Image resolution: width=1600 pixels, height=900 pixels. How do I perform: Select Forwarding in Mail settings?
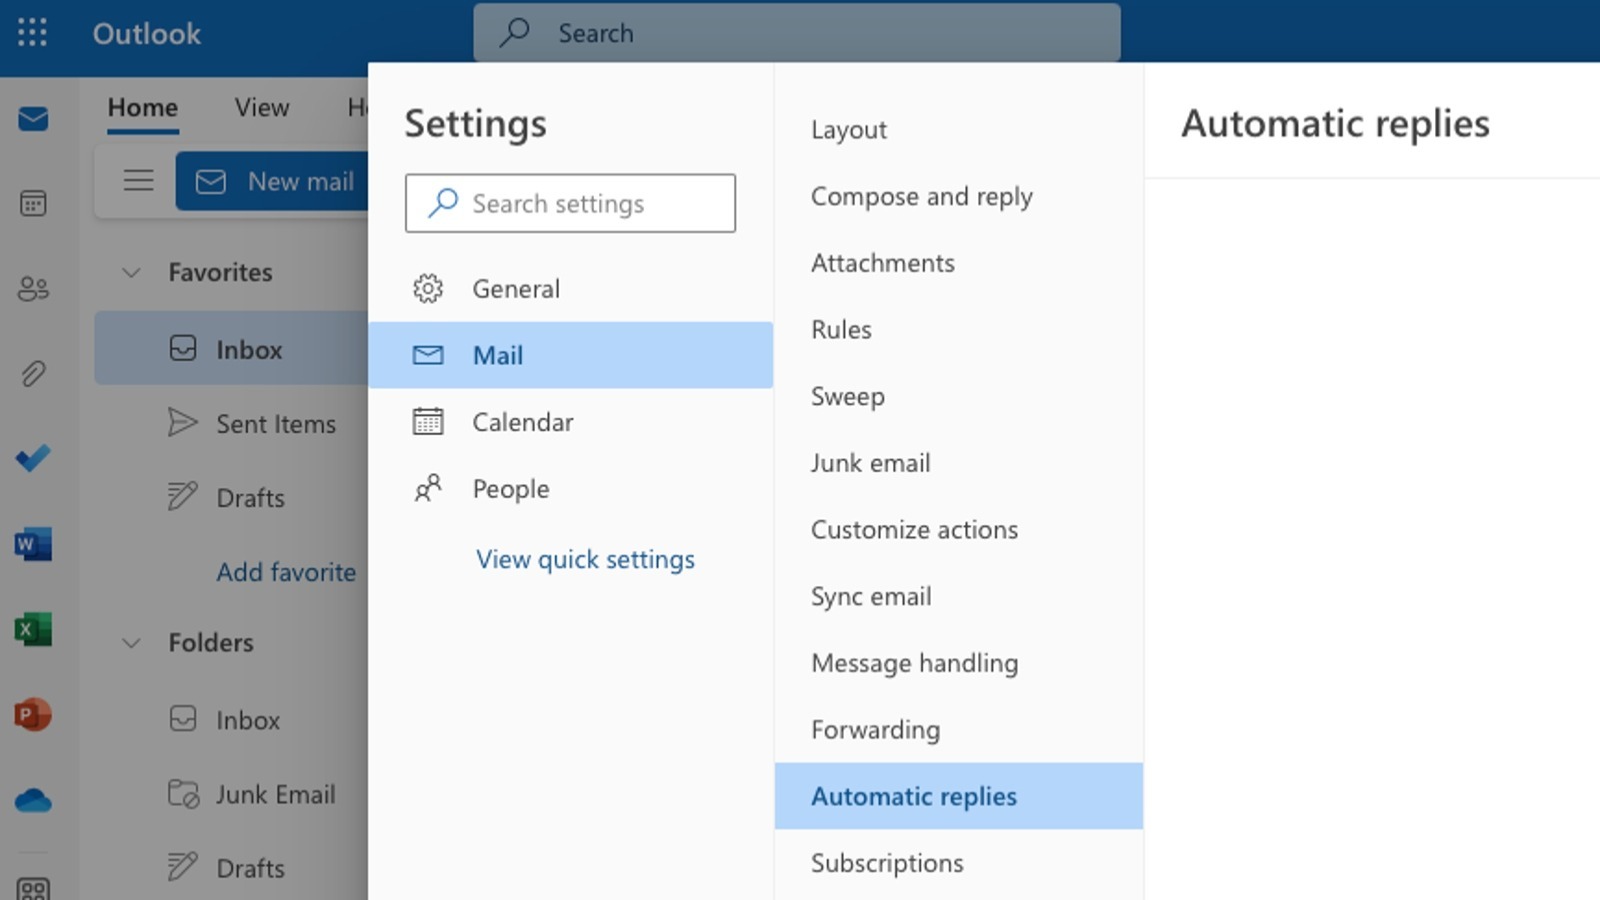(874, 730)
